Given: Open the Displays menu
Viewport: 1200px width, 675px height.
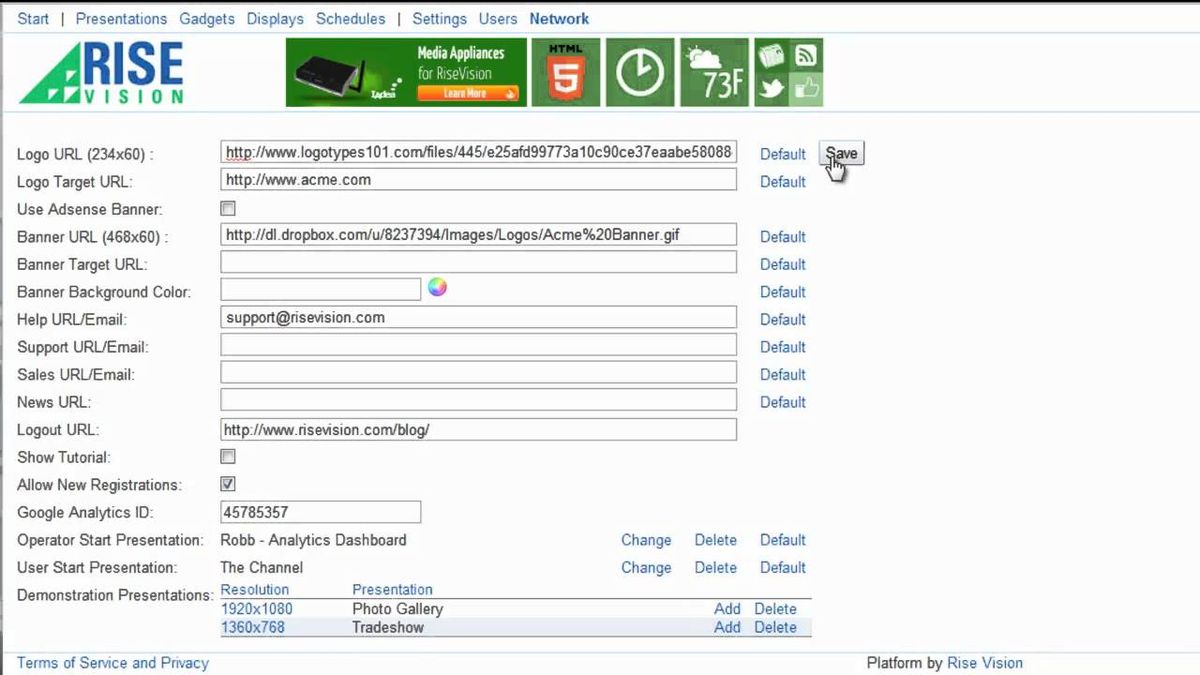Looking at the screenshot, I should click(x=275, y=19).
